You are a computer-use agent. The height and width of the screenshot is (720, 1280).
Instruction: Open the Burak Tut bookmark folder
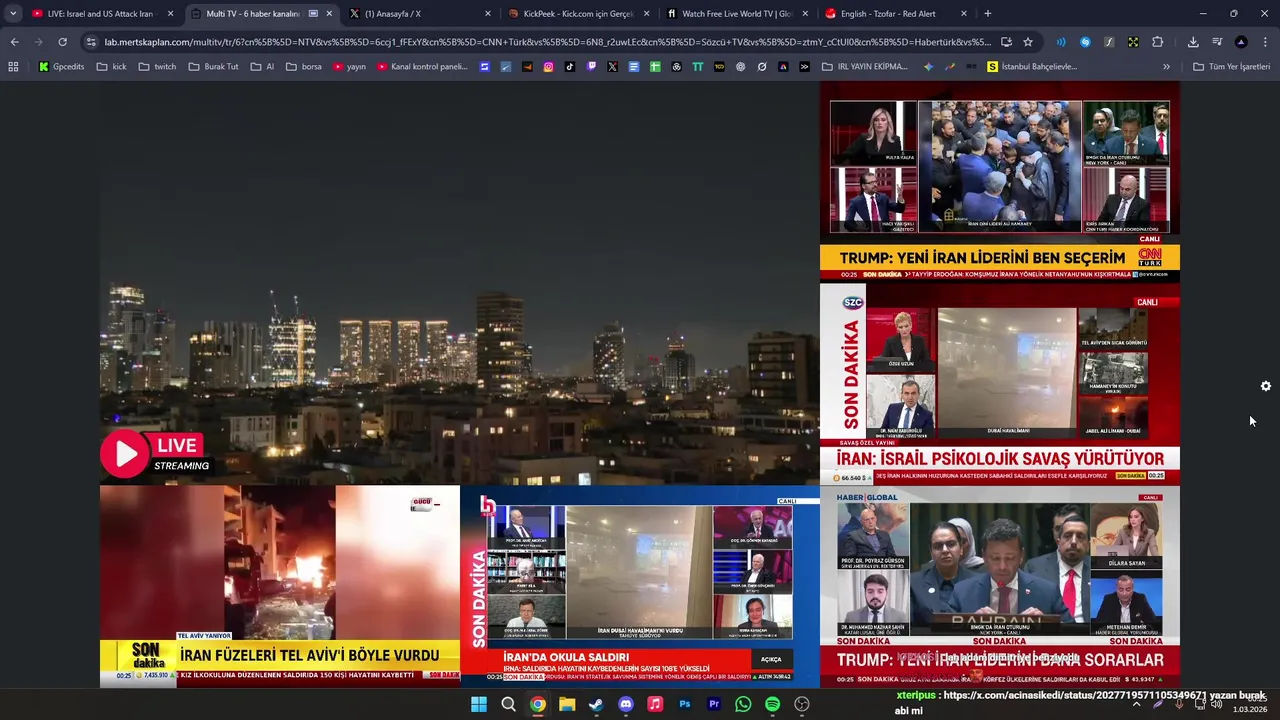(213, 67)
